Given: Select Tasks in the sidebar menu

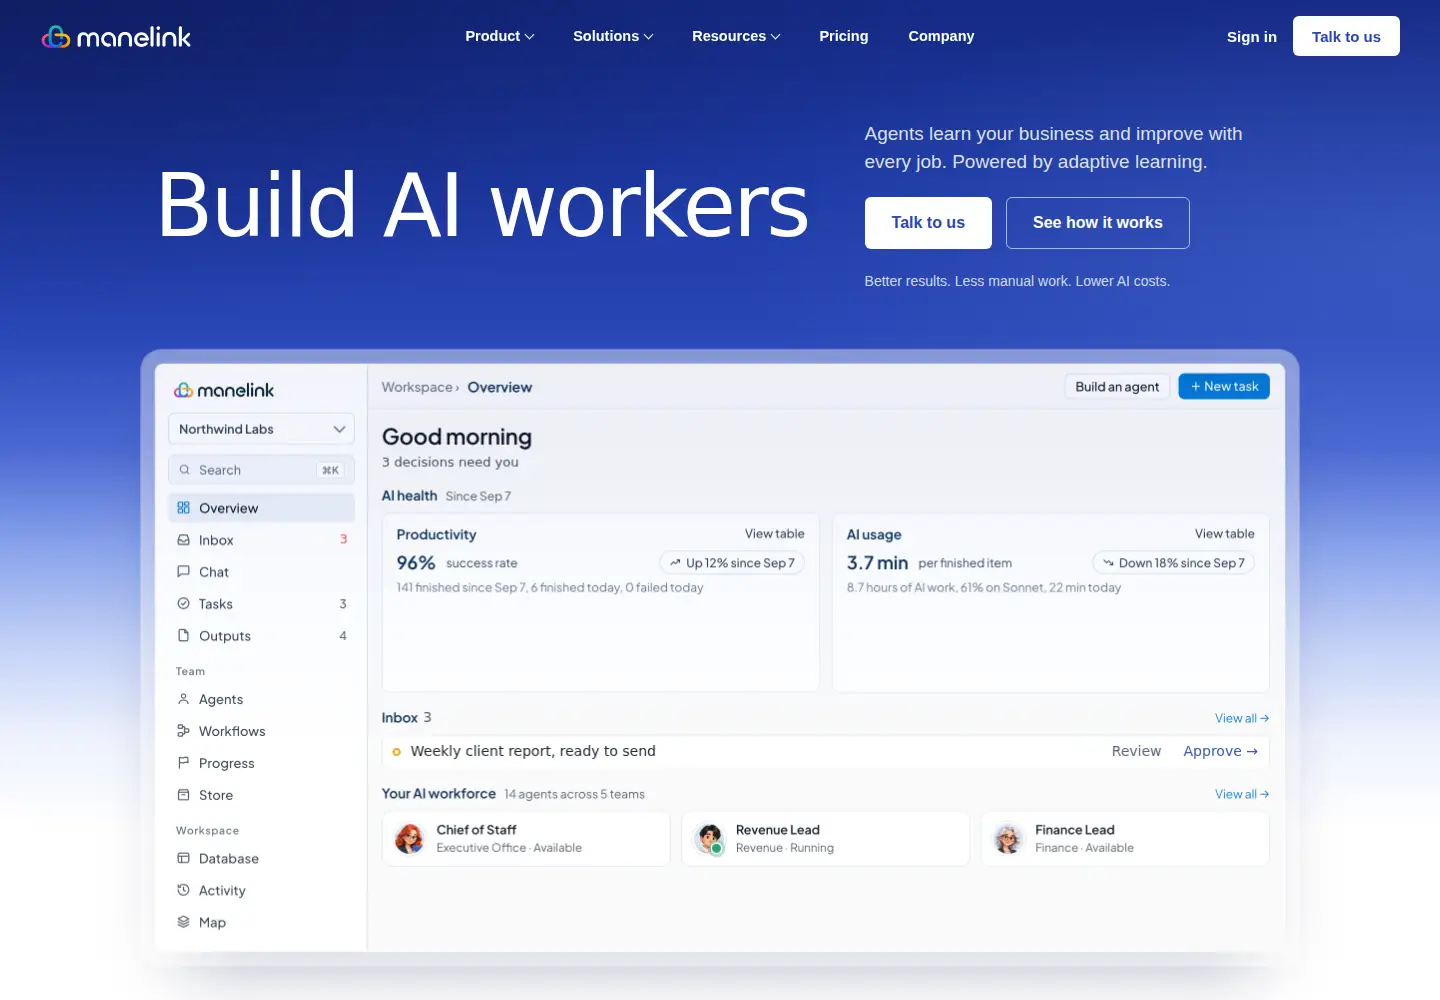Looking at the screenshot, I should (261, 604).
